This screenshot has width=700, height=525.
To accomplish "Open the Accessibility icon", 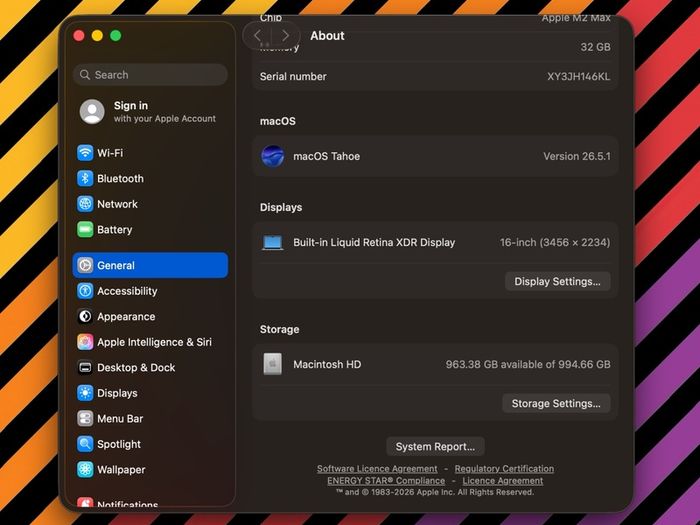I will tap(85, 291).
